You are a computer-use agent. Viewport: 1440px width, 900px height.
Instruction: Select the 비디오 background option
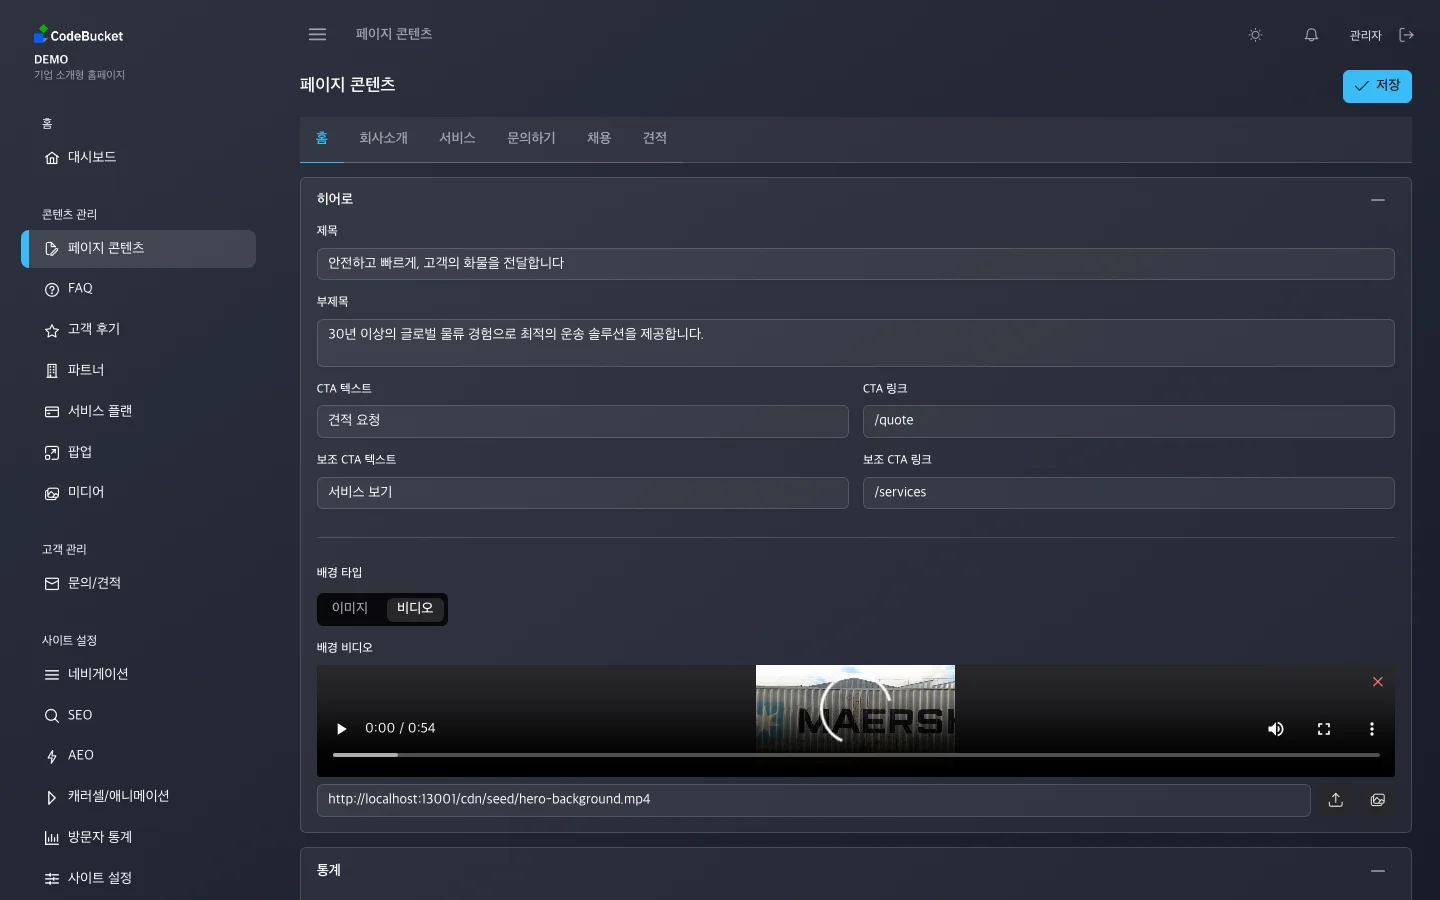pos(414,608)
